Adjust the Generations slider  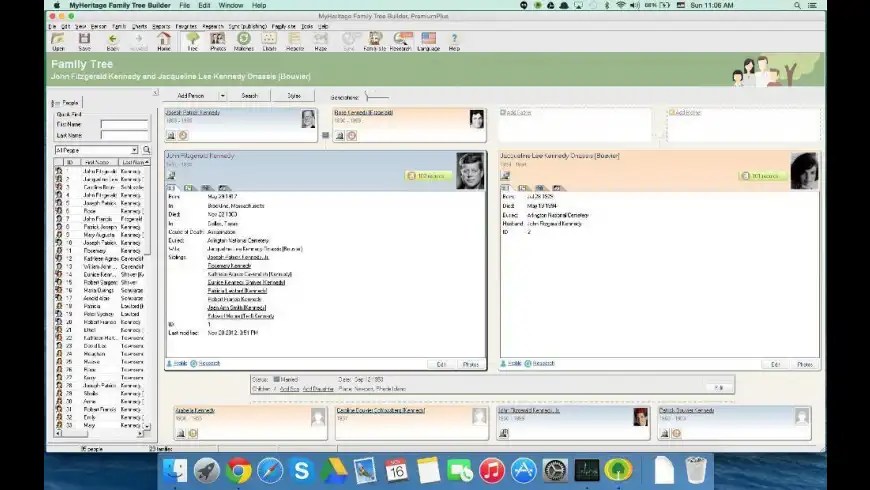[x=377, y=97]
